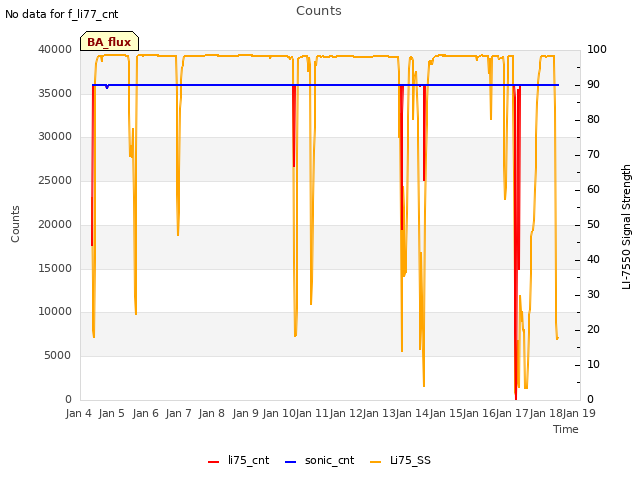This screenshot has width=640, height=480.
Task: Click the 10 right-axis label
Action: coord(593,364)
